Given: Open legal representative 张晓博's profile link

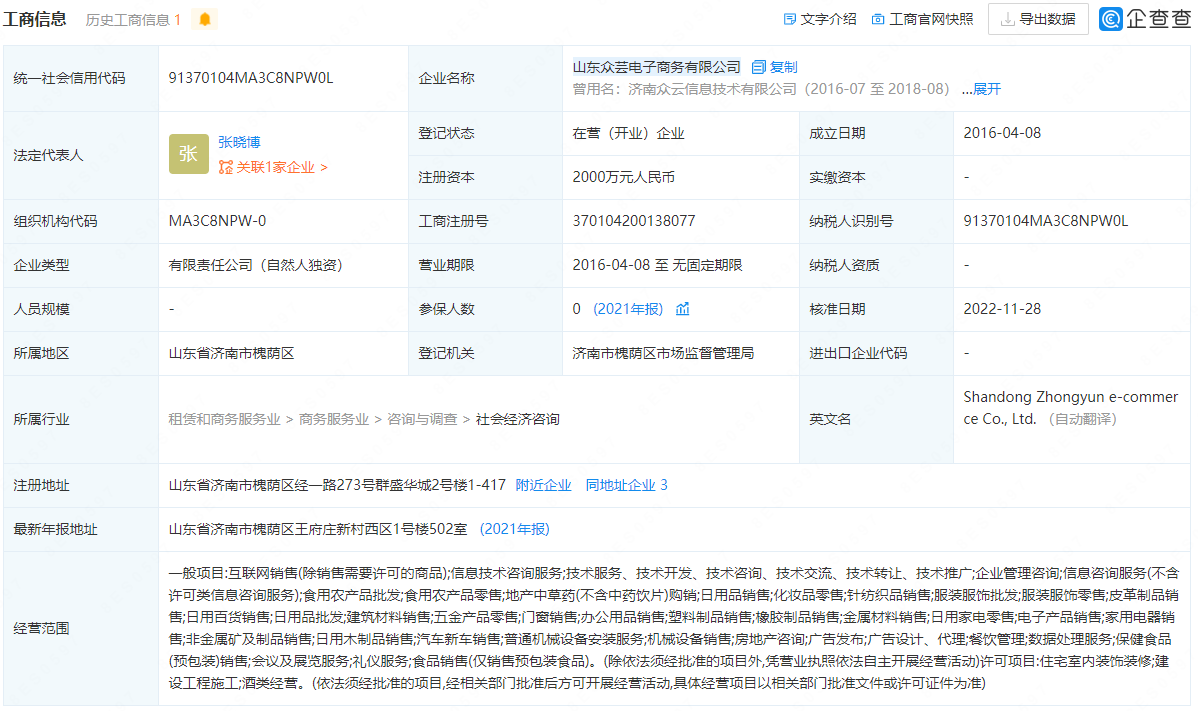Looking at the screenshot, I should [239, 142].
